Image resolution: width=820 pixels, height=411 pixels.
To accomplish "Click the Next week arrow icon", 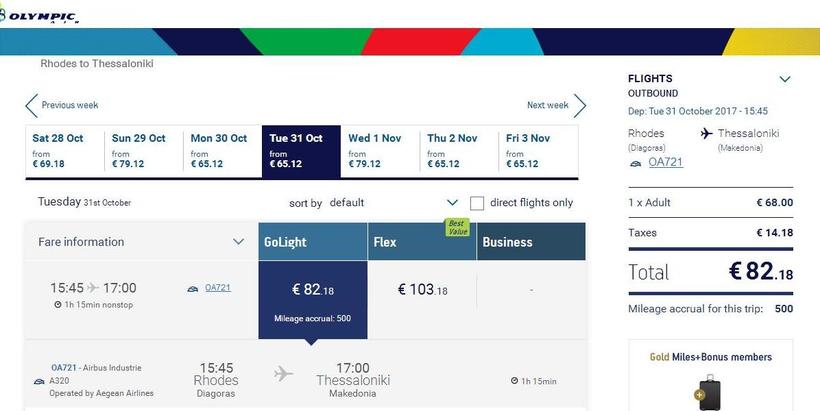I will point(580,105).
